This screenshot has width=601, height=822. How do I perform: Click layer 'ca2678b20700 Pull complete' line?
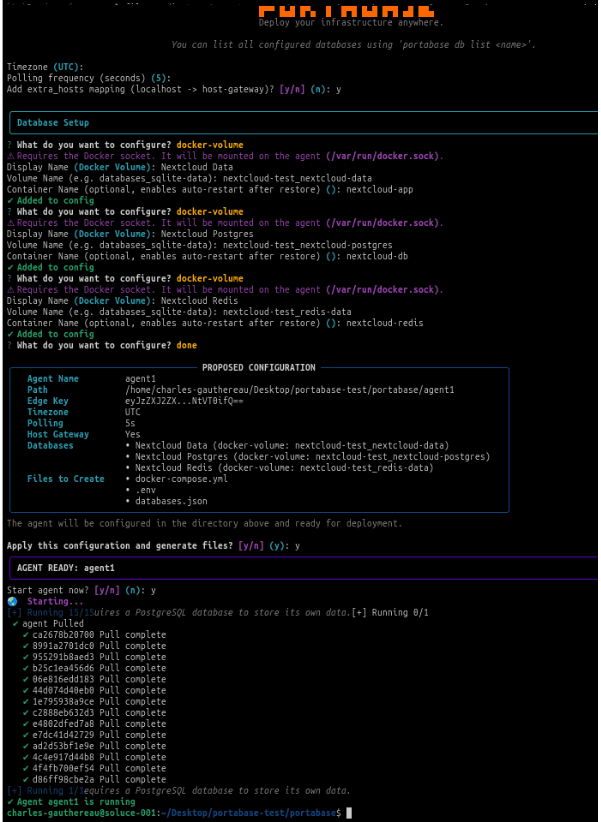(94, 635)
